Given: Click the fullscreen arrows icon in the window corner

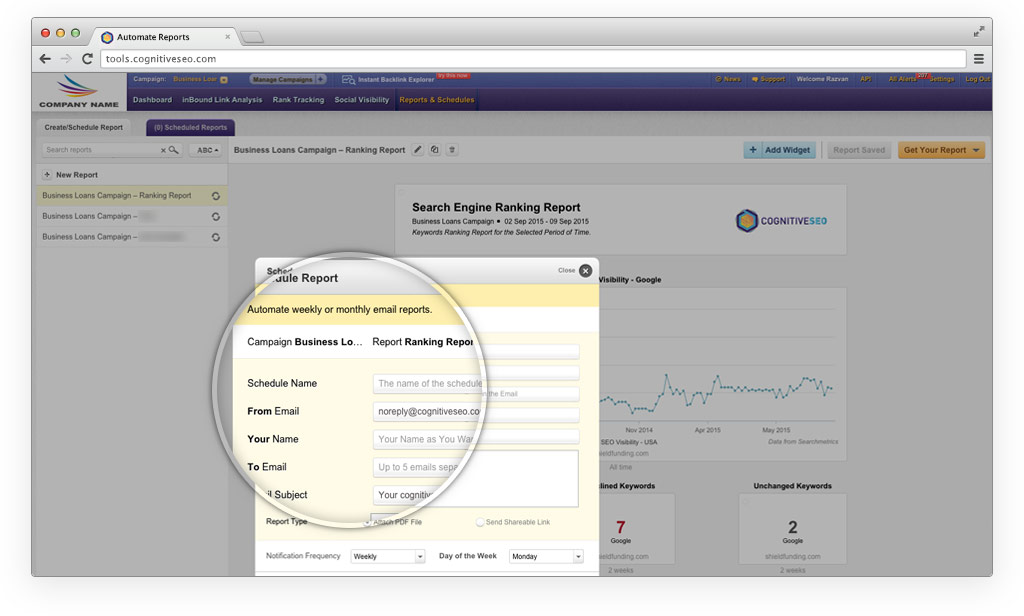Looking at the screenshot, I should click(979, 31).
